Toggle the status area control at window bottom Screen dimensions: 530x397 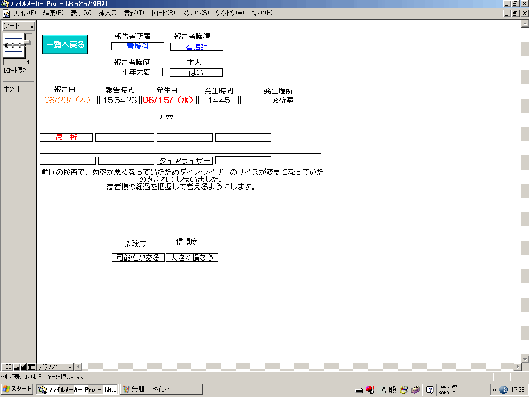[x=31, y=367]
